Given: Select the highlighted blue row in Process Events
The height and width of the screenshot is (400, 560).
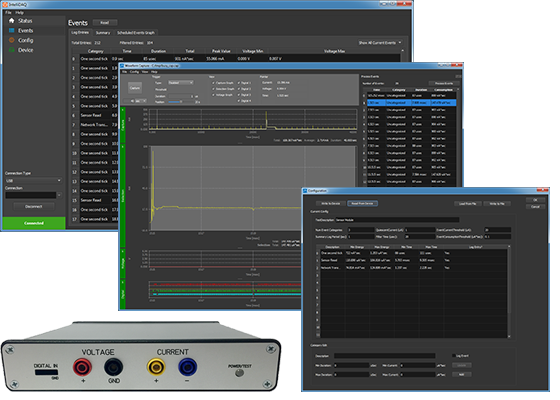Looking at the screenshot, I should [x=411, y=103].
